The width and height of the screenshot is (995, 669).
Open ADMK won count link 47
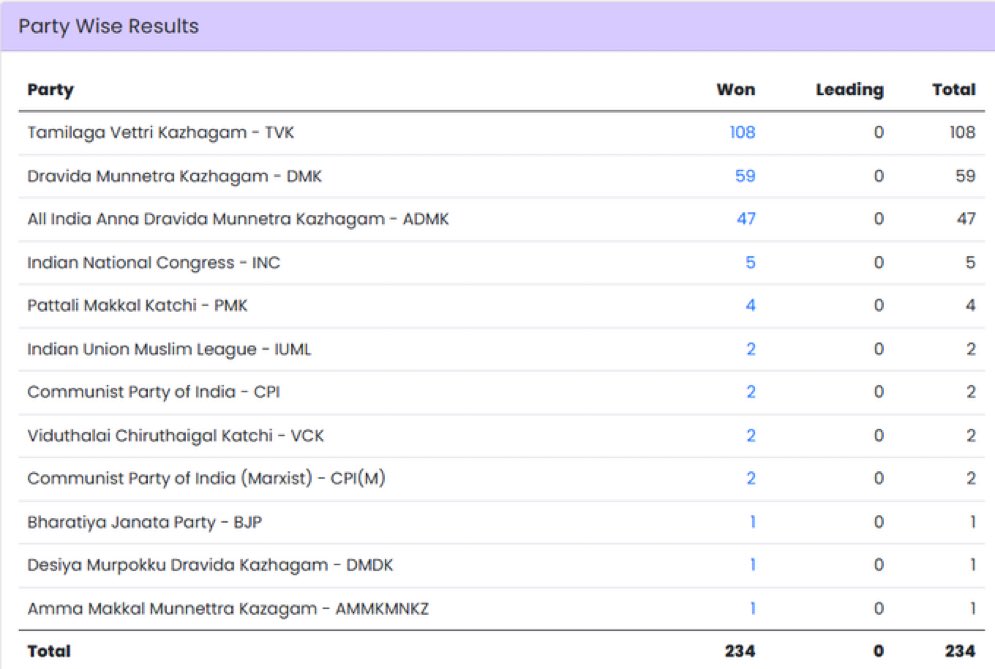click(746, 219)
